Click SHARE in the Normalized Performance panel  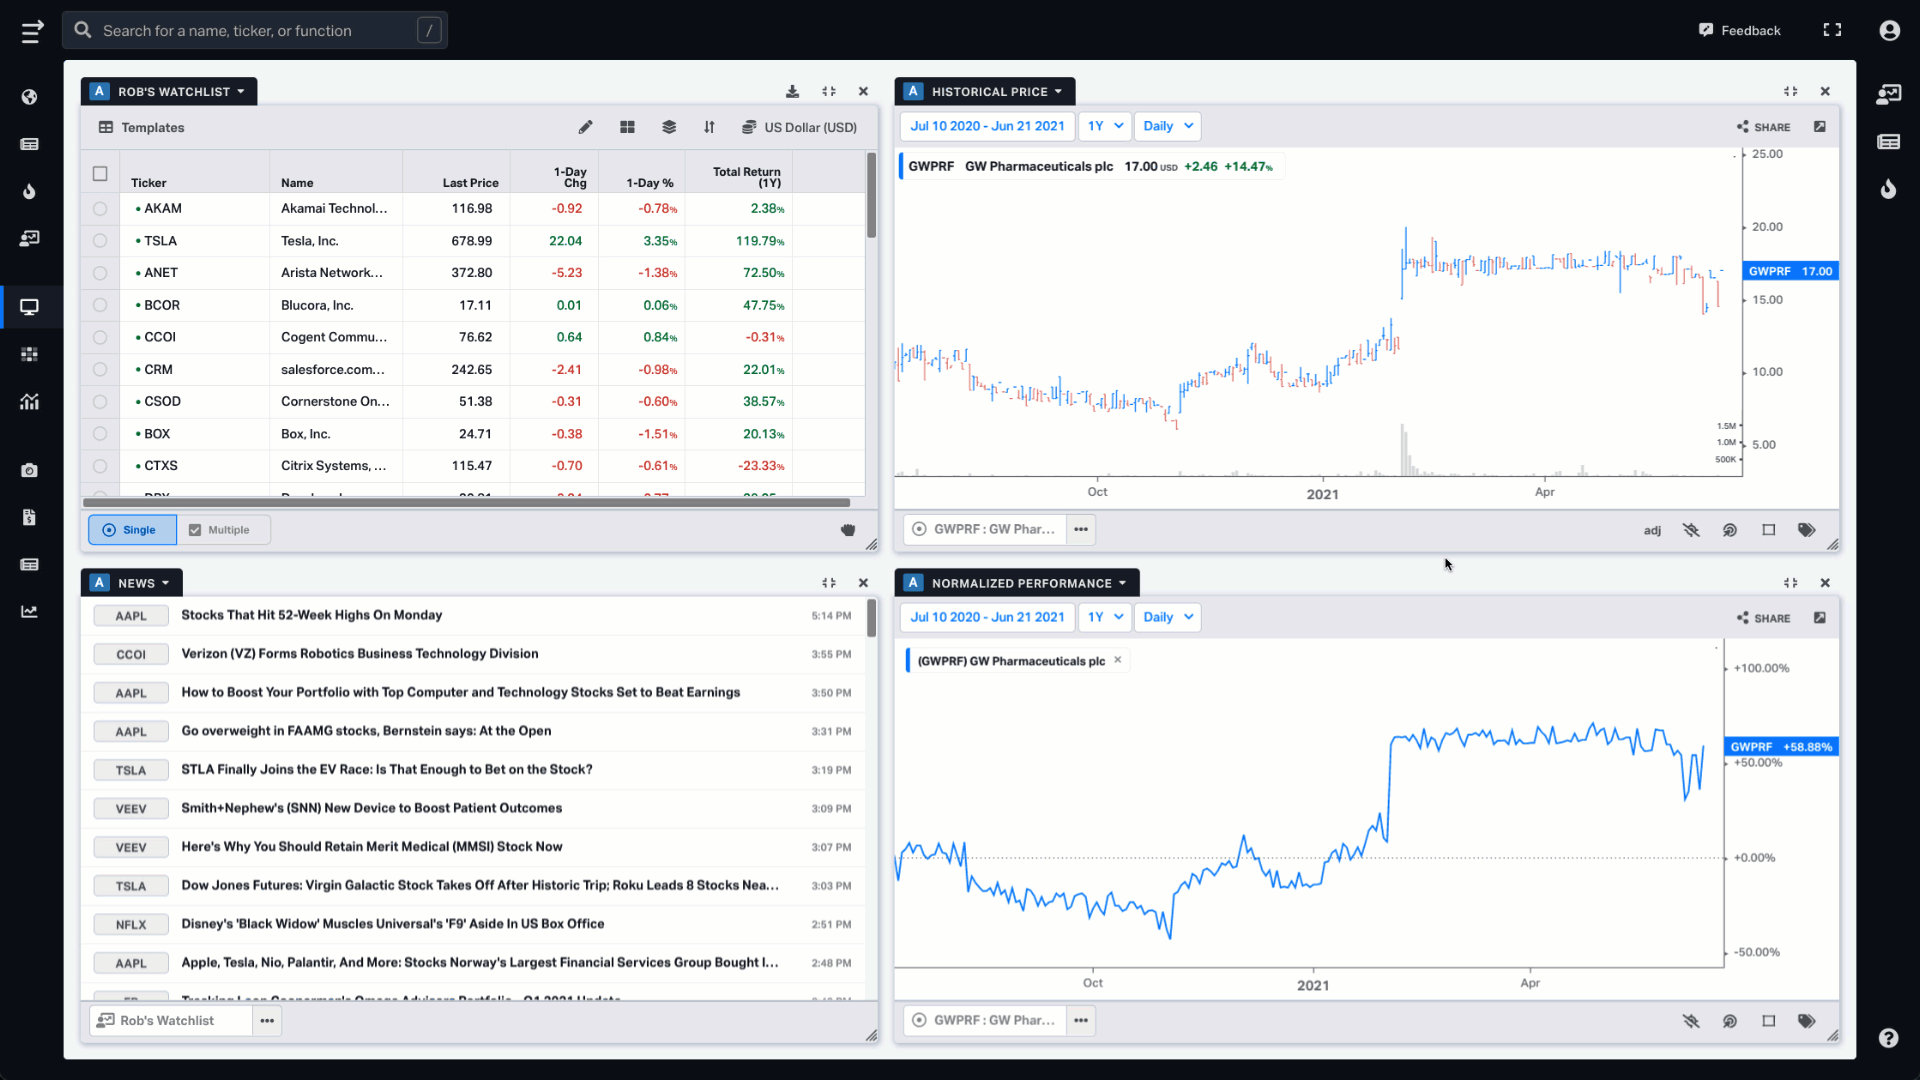click(x=1763, y=618)
